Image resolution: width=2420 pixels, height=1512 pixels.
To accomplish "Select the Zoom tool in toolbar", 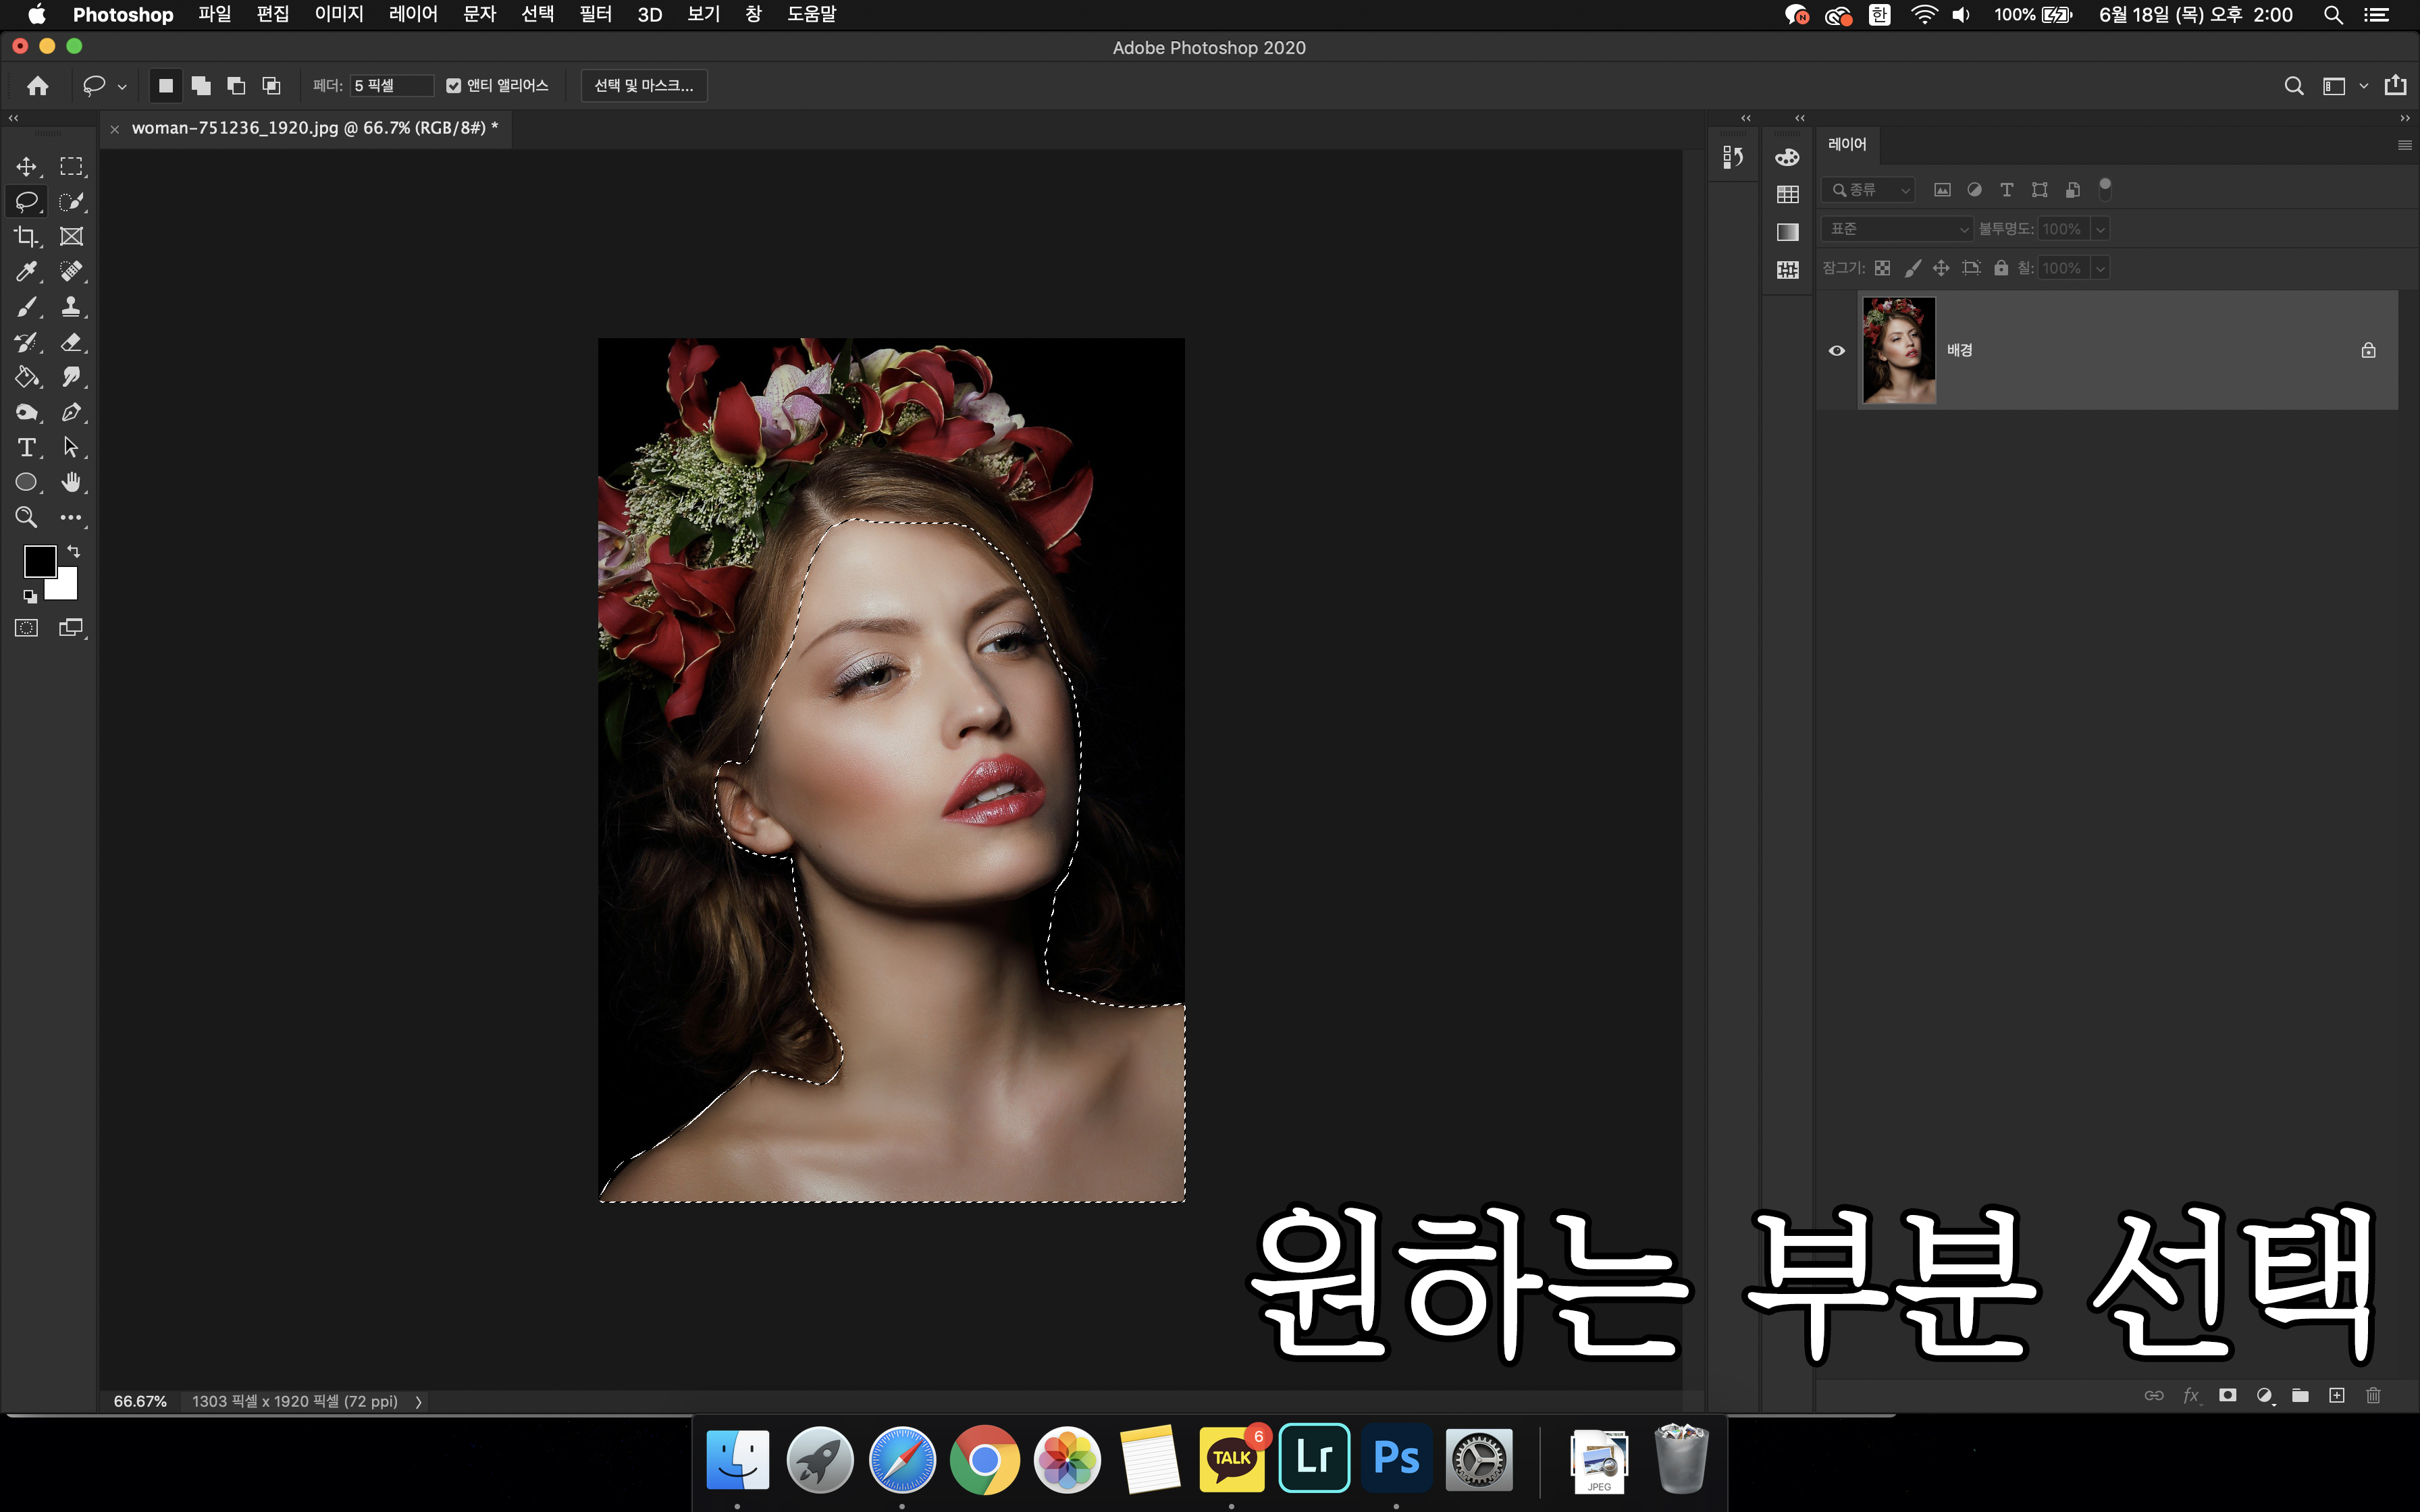I will pyautogui.click(x=26, y=517).
